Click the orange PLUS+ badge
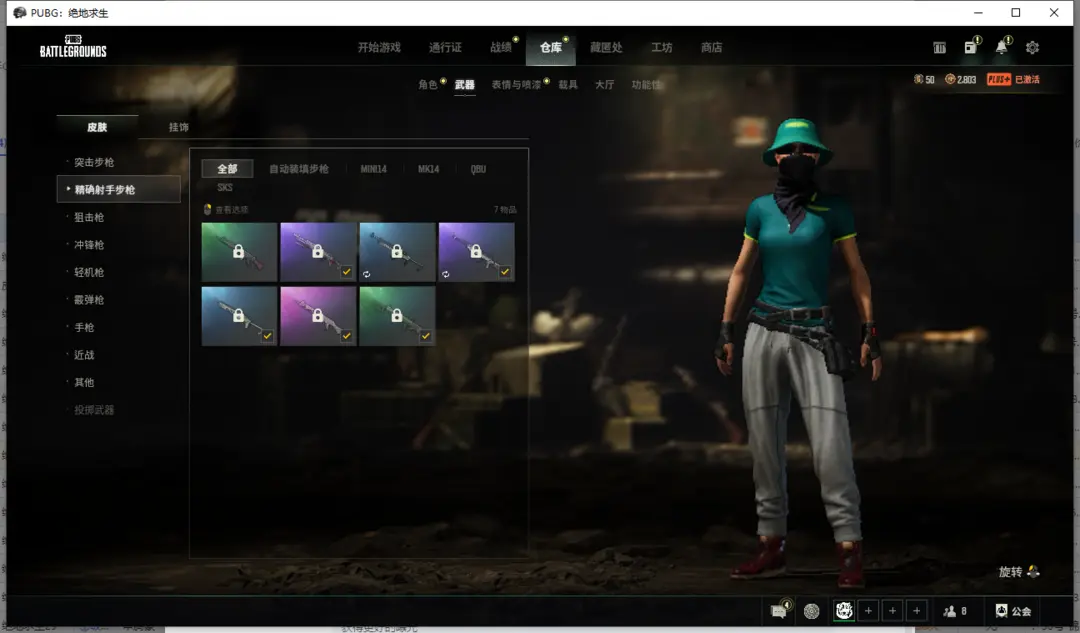 (999, 79)
